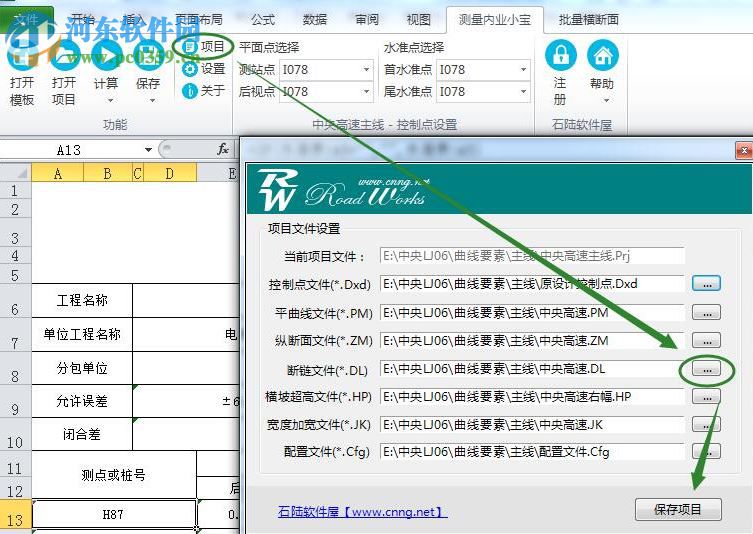Viewport: 753px width, 534px height.
Task: Click the 纵断面文件 path field
Action: coord(532,340)
